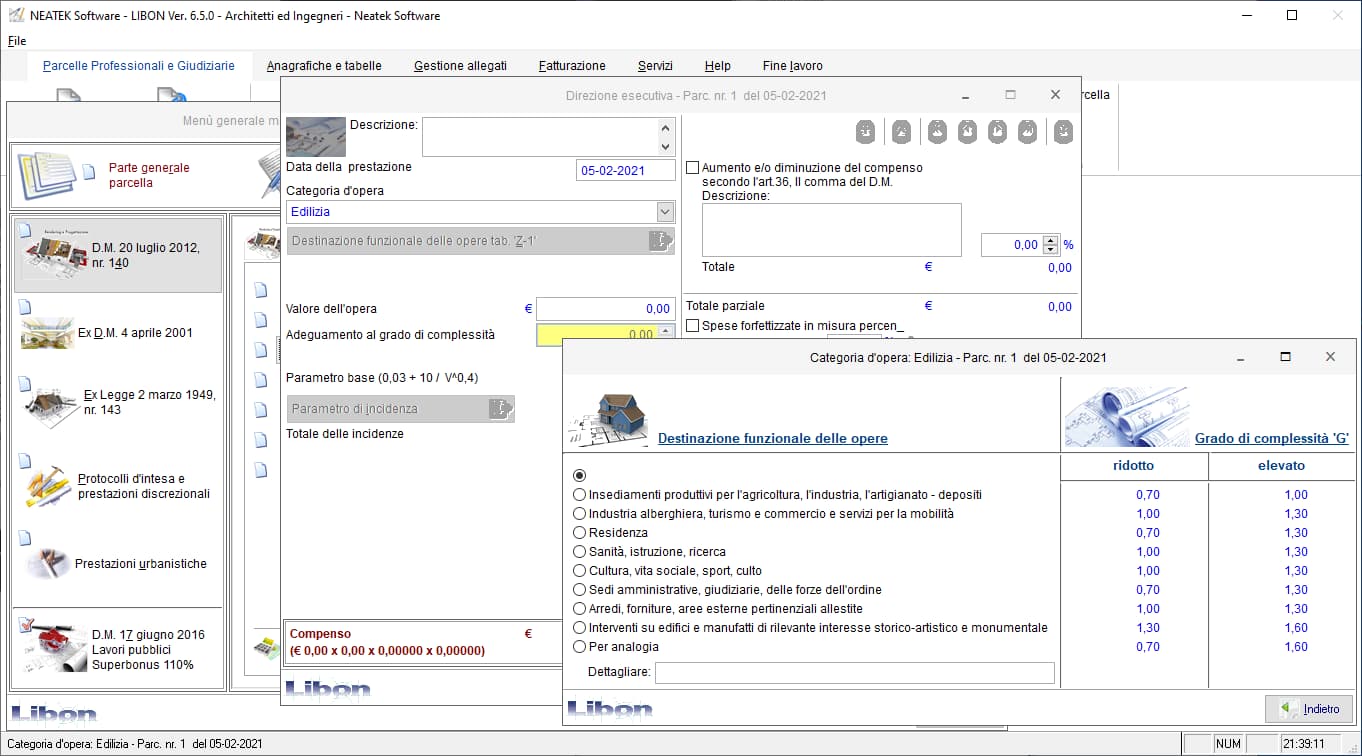Open the Help menu
This screenshot has width=1362, height=756.
tap(717, 66)
